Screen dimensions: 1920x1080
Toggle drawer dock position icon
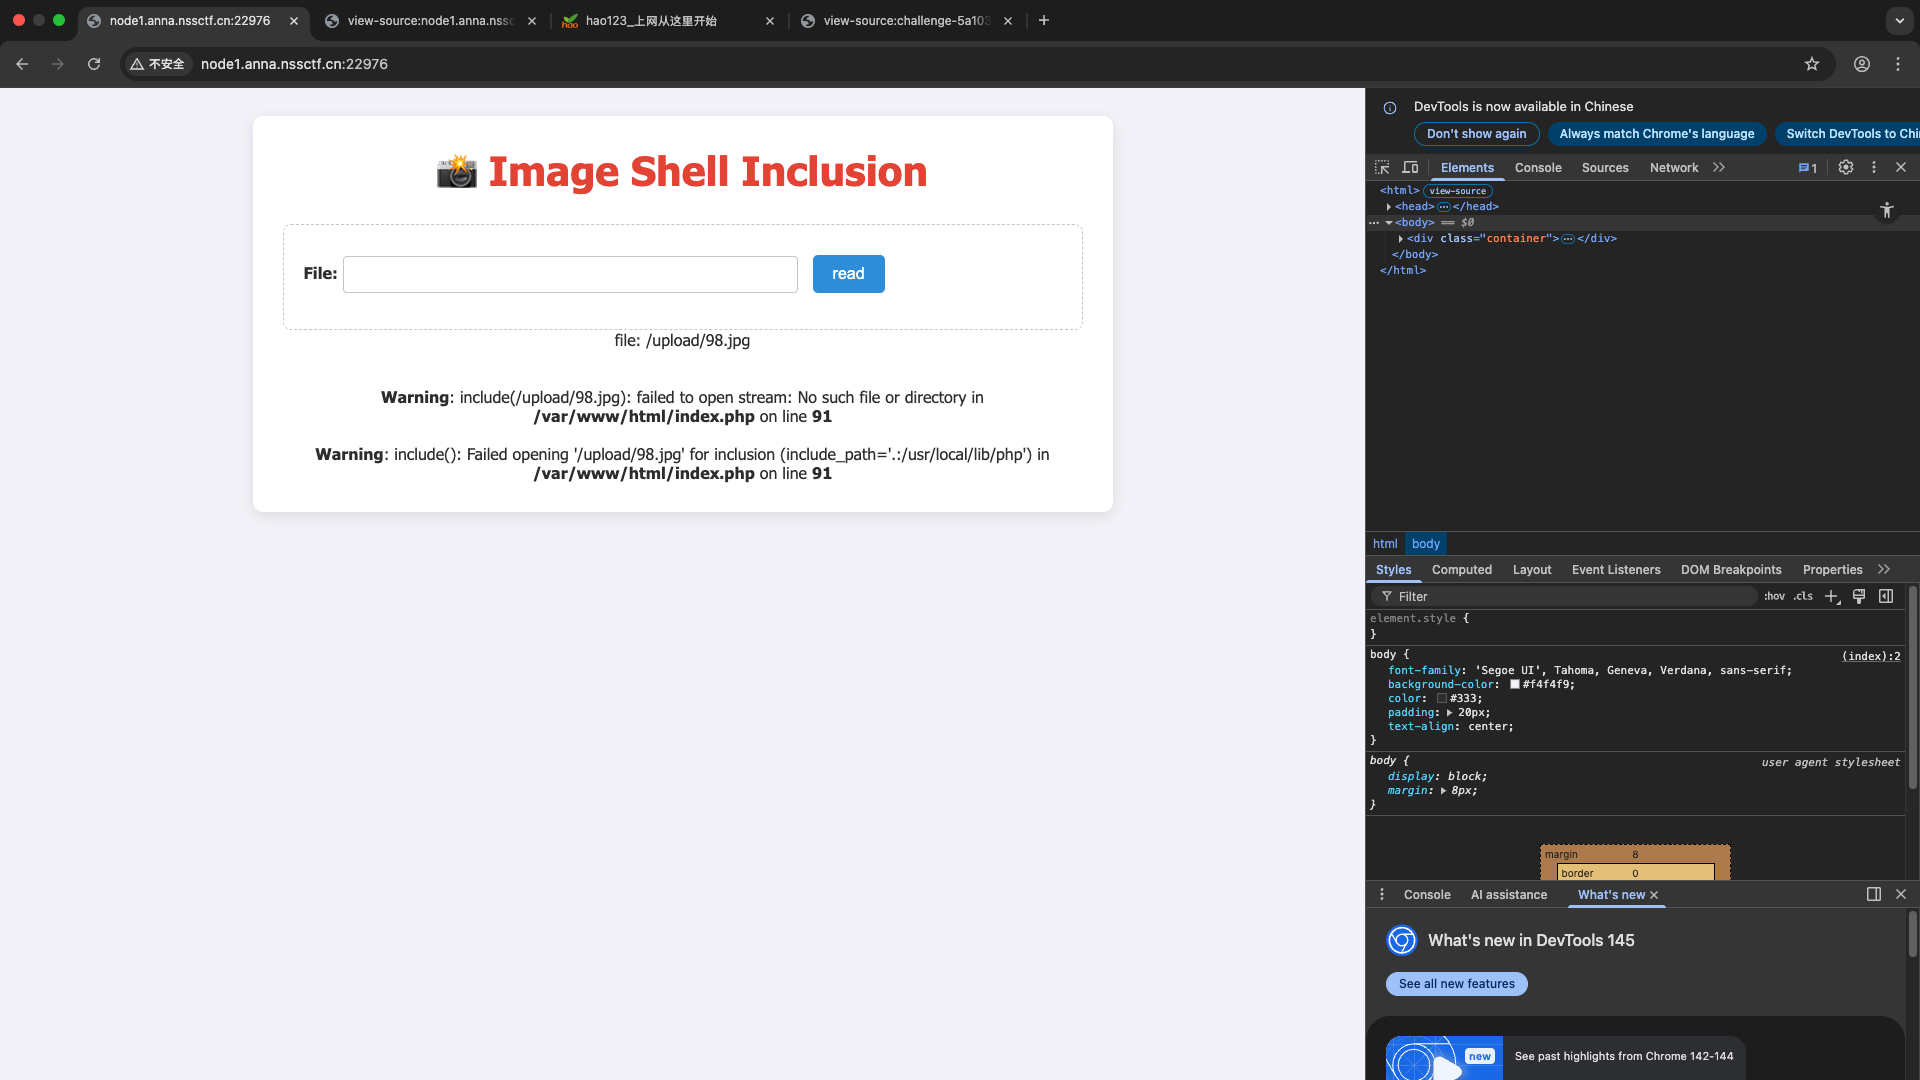click(1874, 894)
